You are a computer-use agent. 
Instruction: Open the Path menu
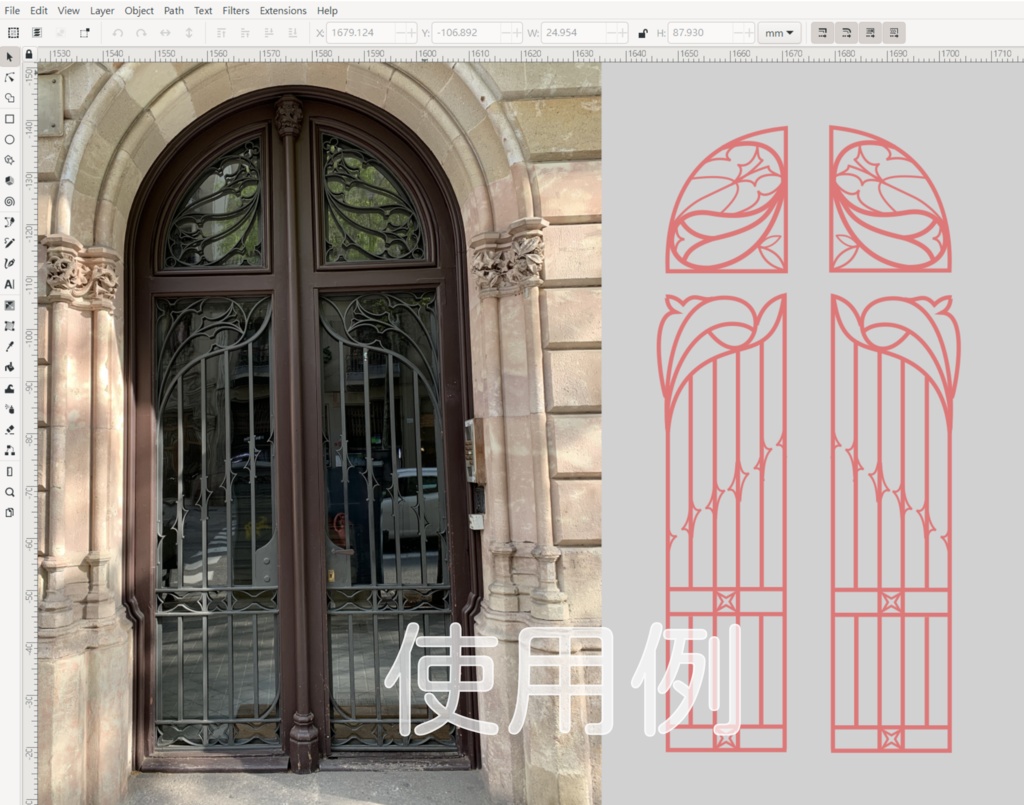tap(174, 10)
